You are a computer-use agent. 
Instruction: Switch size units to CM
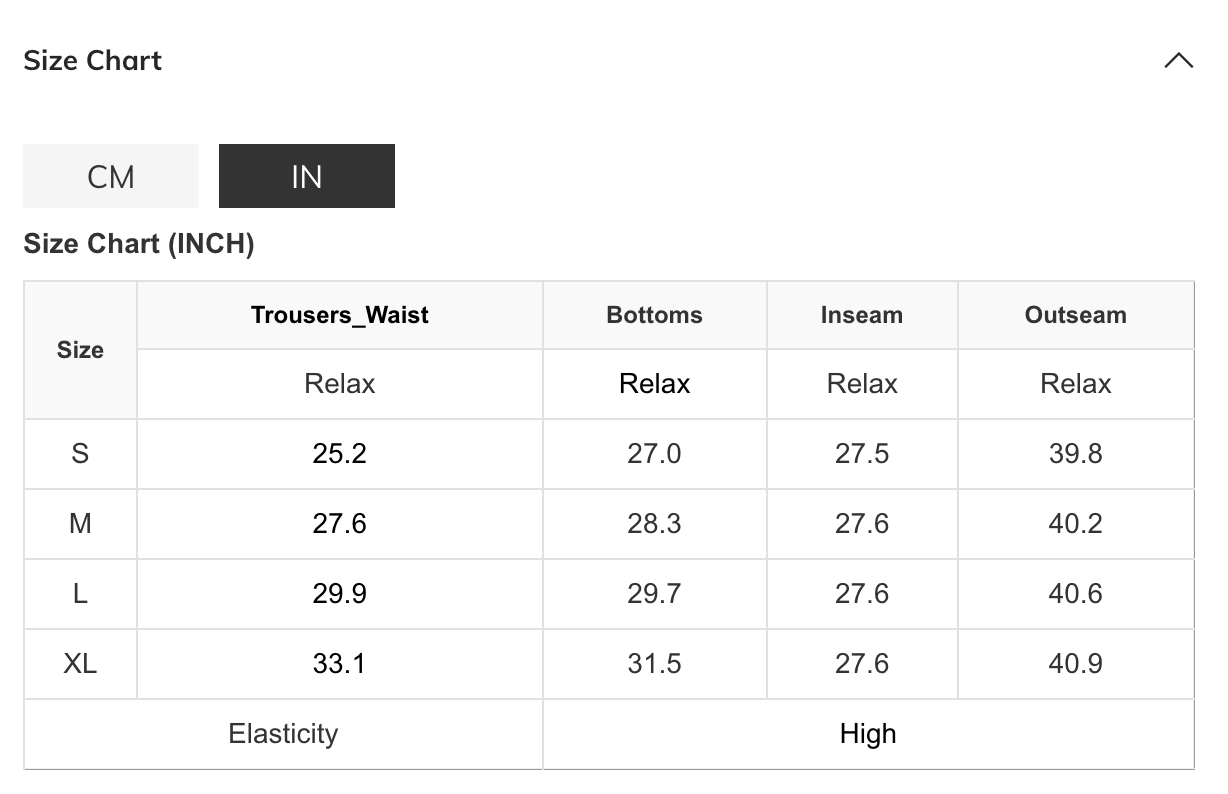(x=111, y=176)
